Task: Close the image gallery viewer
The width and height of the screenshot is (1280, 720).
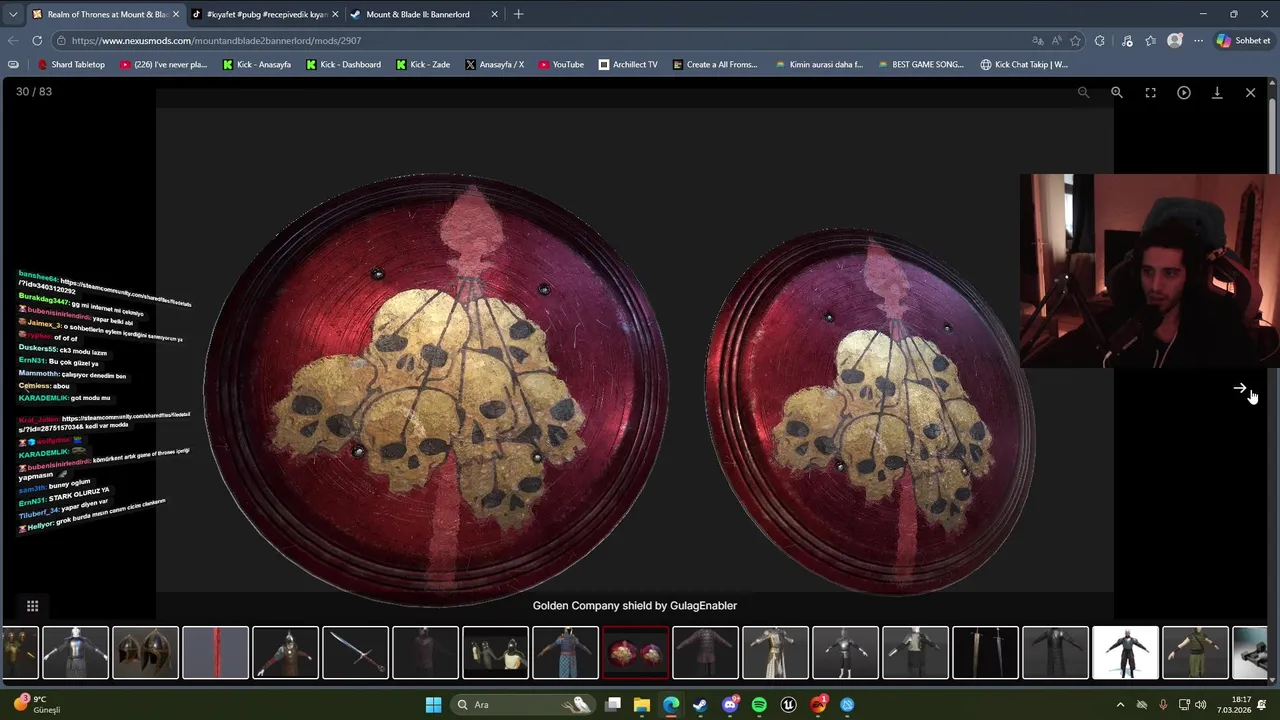Action: (x=1250, y=92)
